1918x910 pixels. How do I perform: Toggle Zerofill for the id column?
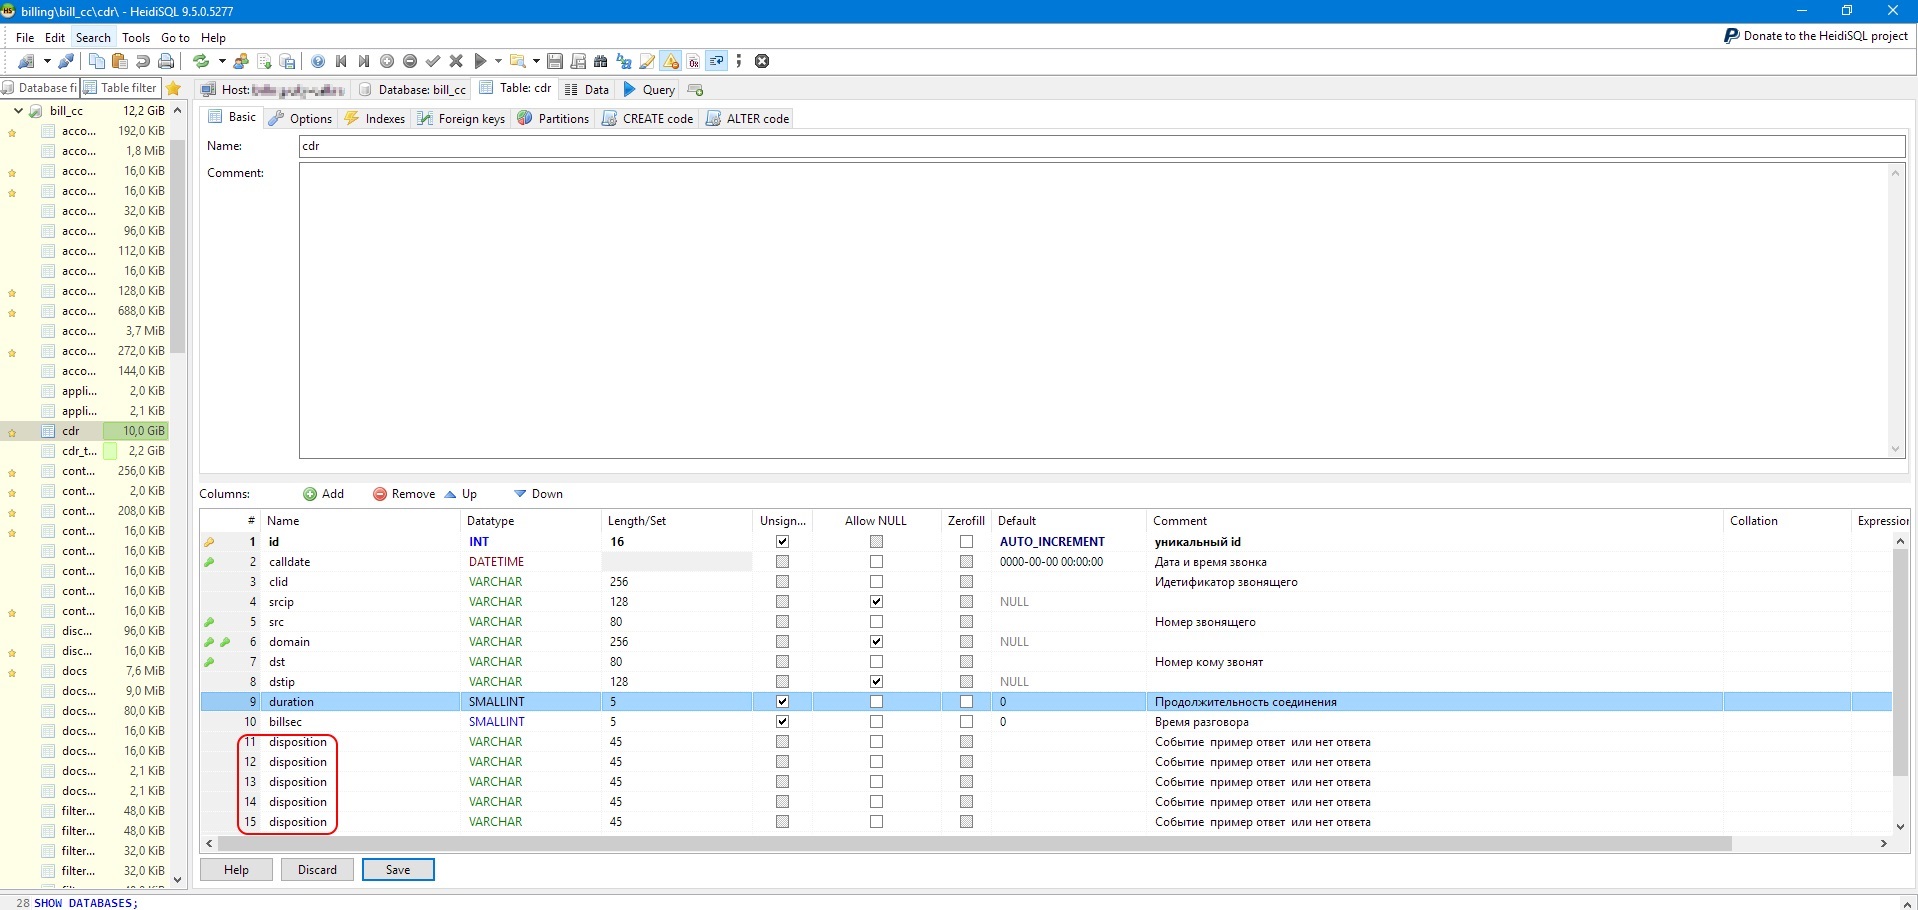pos(965,541)
